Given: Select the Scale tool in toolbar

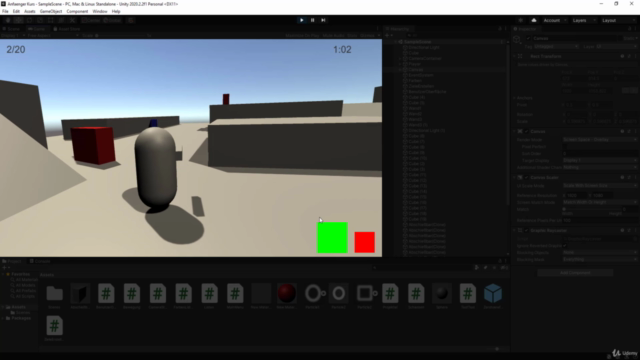Looking at the screenshot, I should click(40, 20).
